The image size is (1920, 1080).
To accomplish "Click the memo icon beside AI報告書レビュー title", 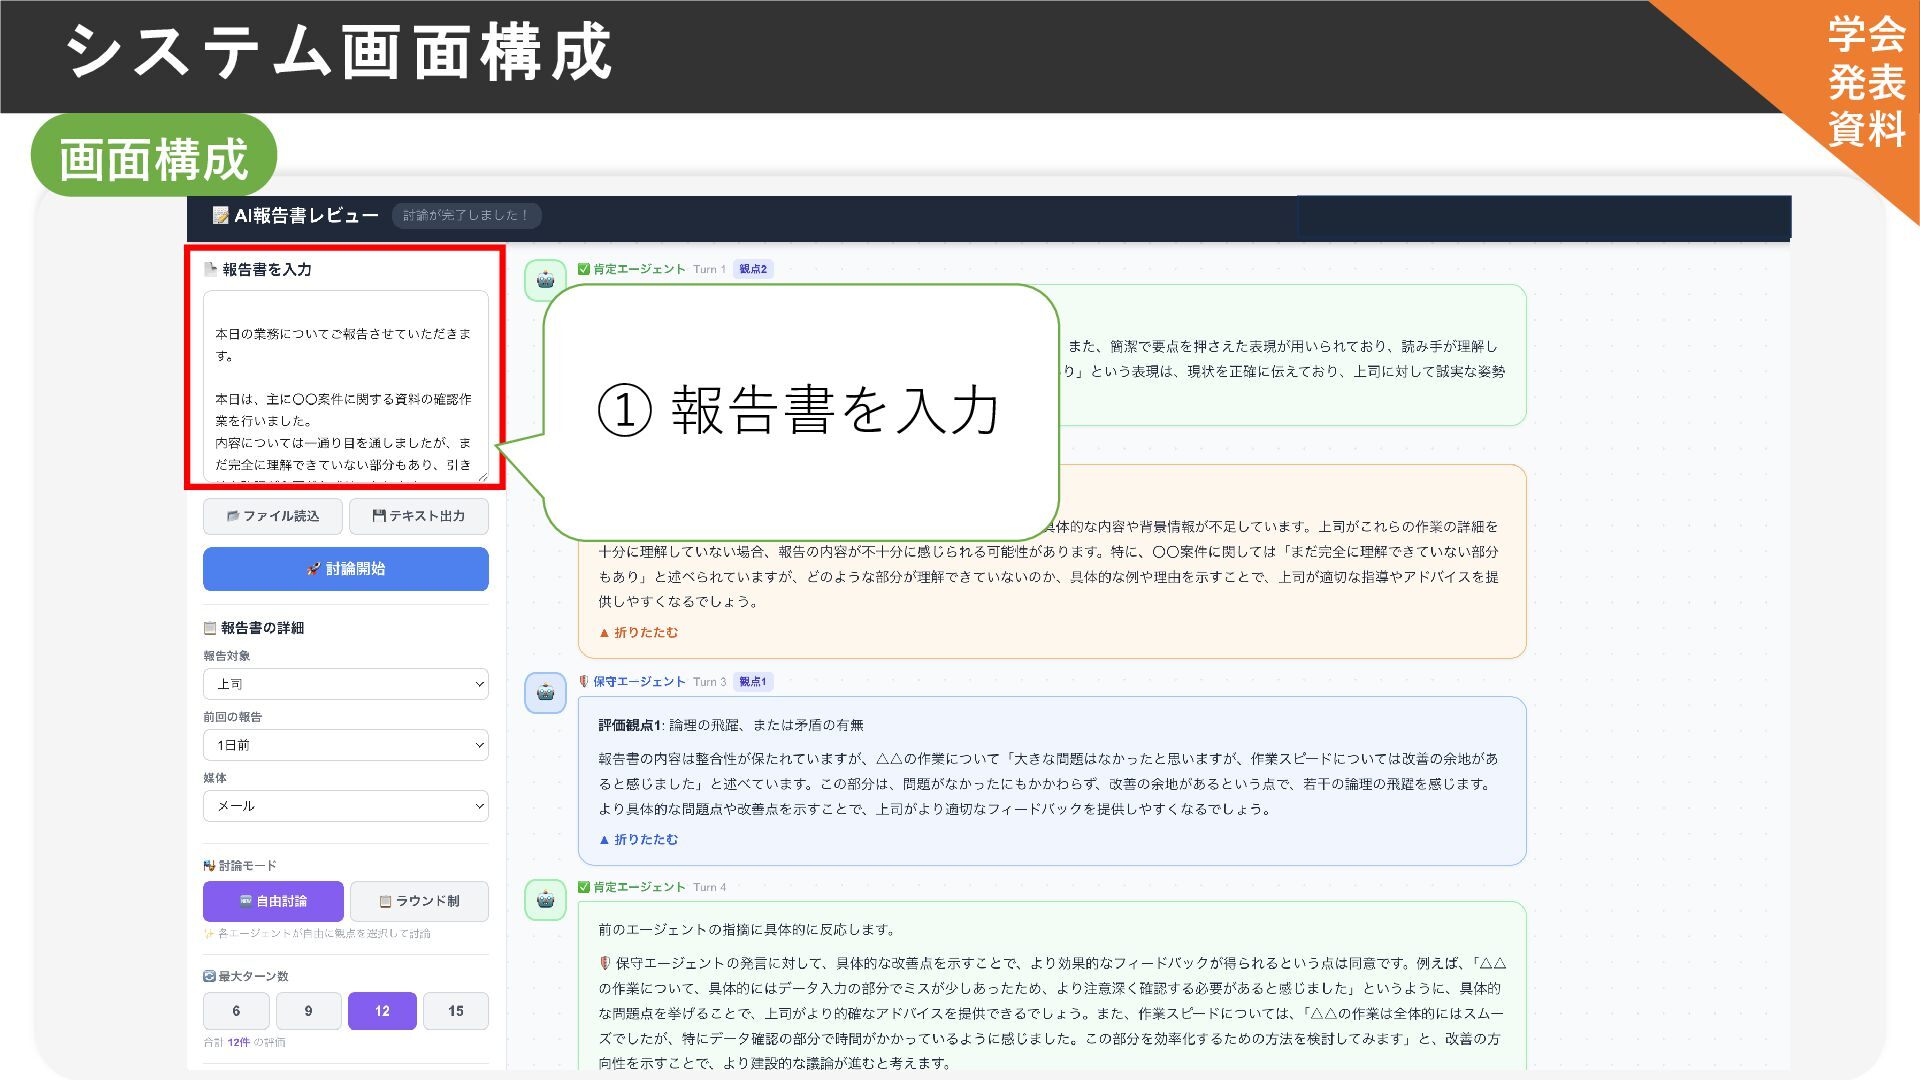I will coord(220,216).
